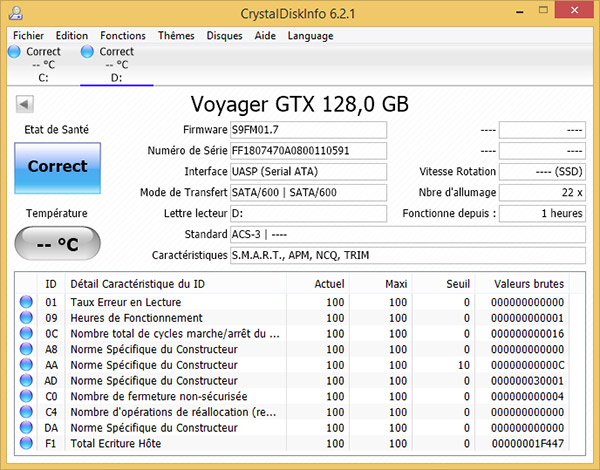
Task: Click status orb for Nombre de fermeture non-sécurisée
Action: 26,396
